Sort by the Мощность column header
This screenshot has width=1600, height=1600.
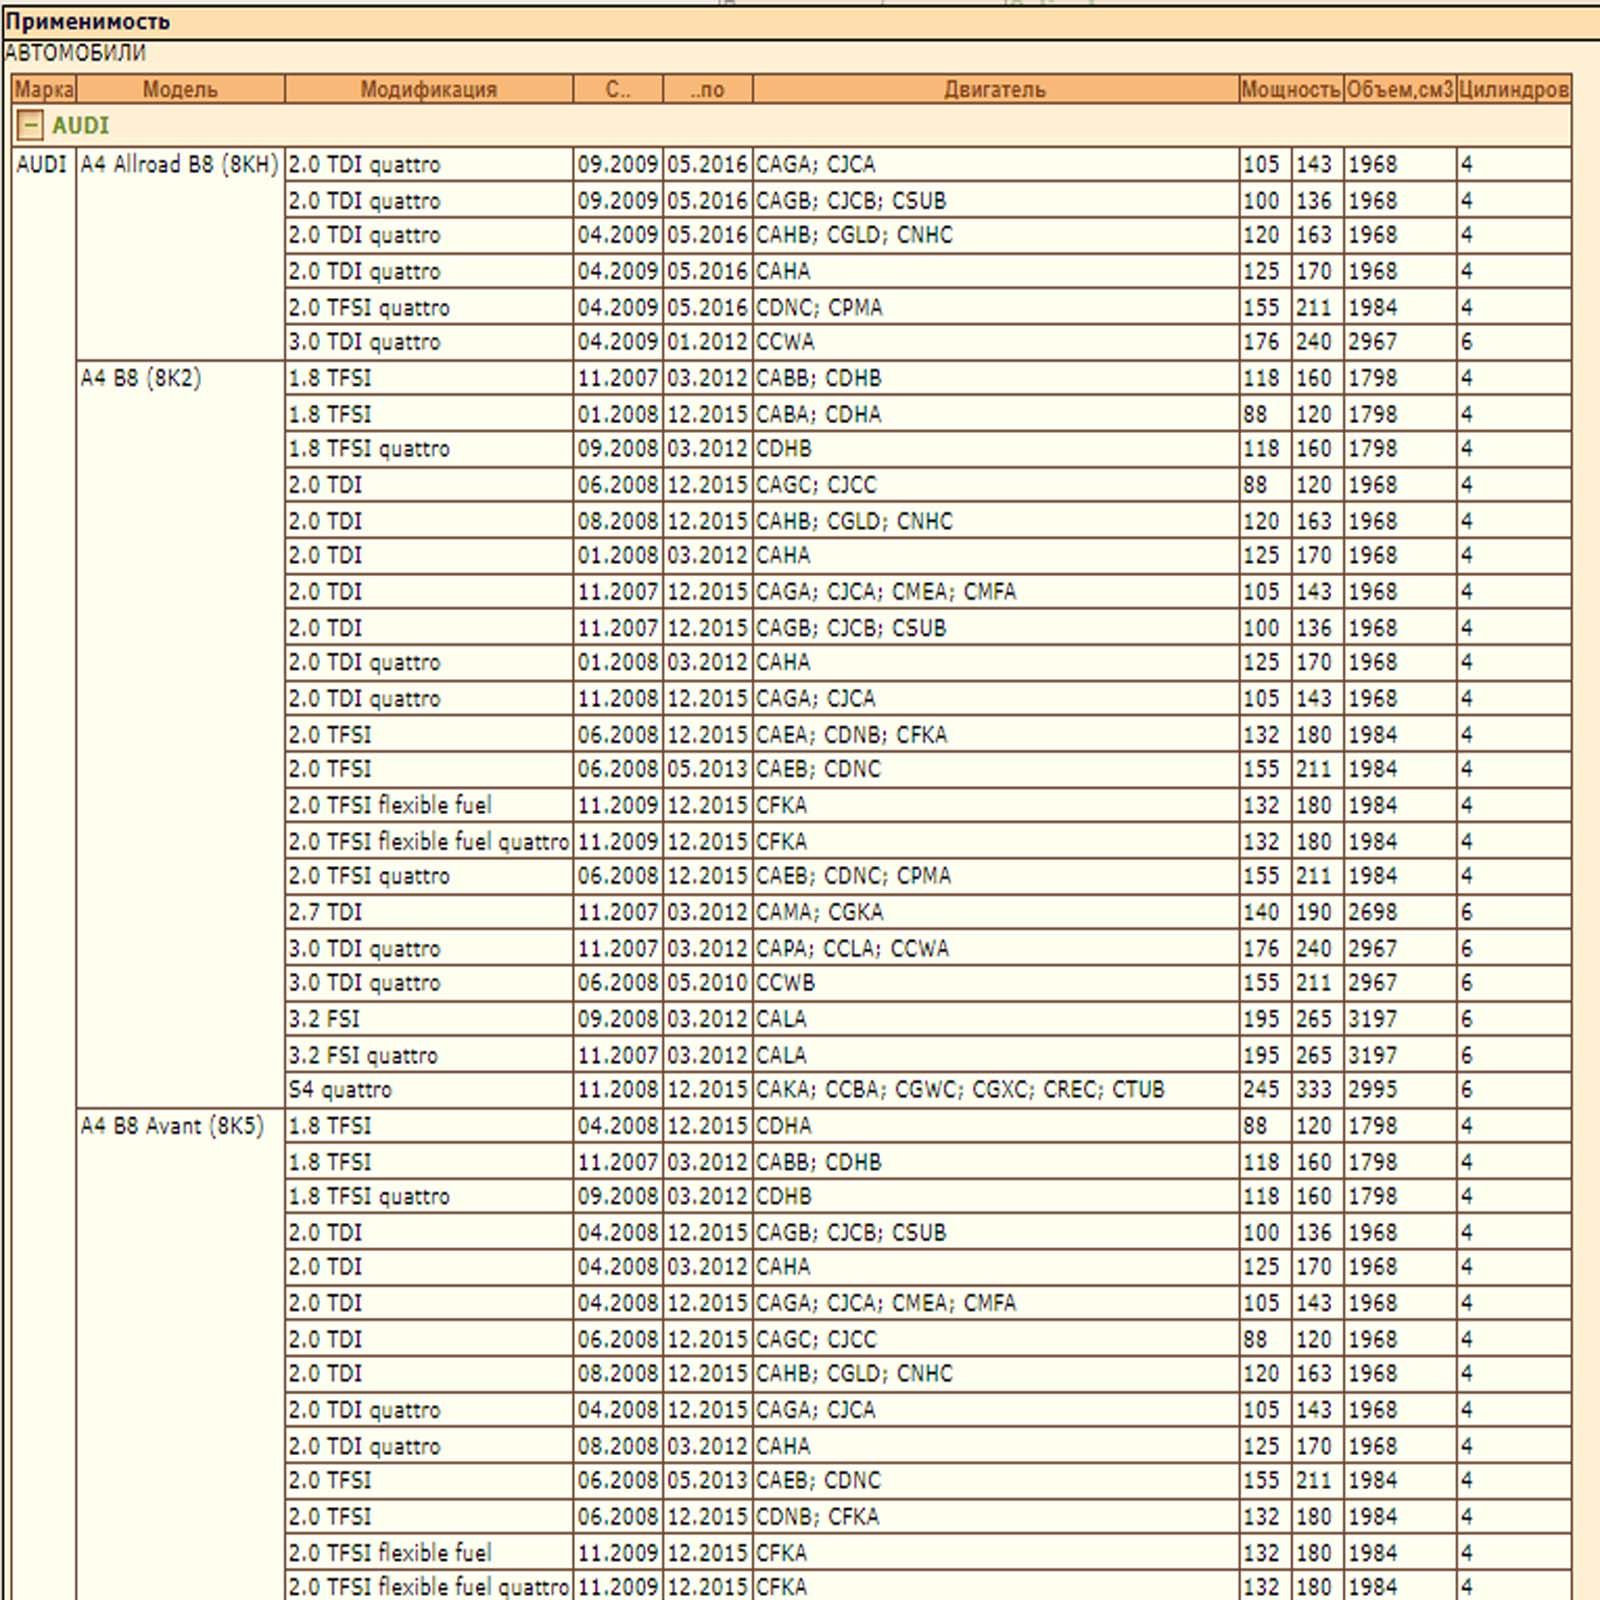(x=1290, y=90)
